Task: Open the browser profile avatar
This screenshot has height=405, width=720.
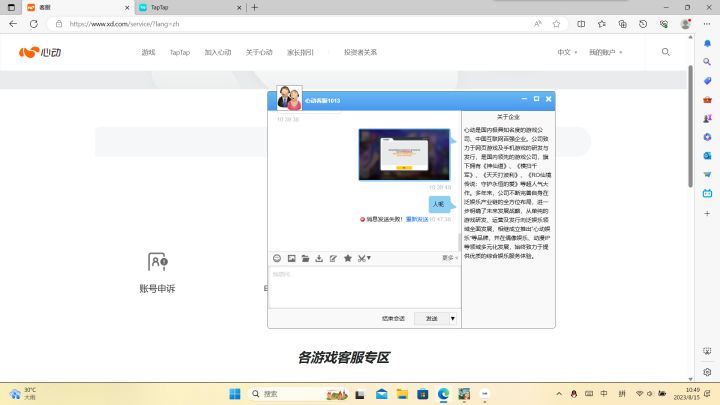Action: click(x=686, y=24)
